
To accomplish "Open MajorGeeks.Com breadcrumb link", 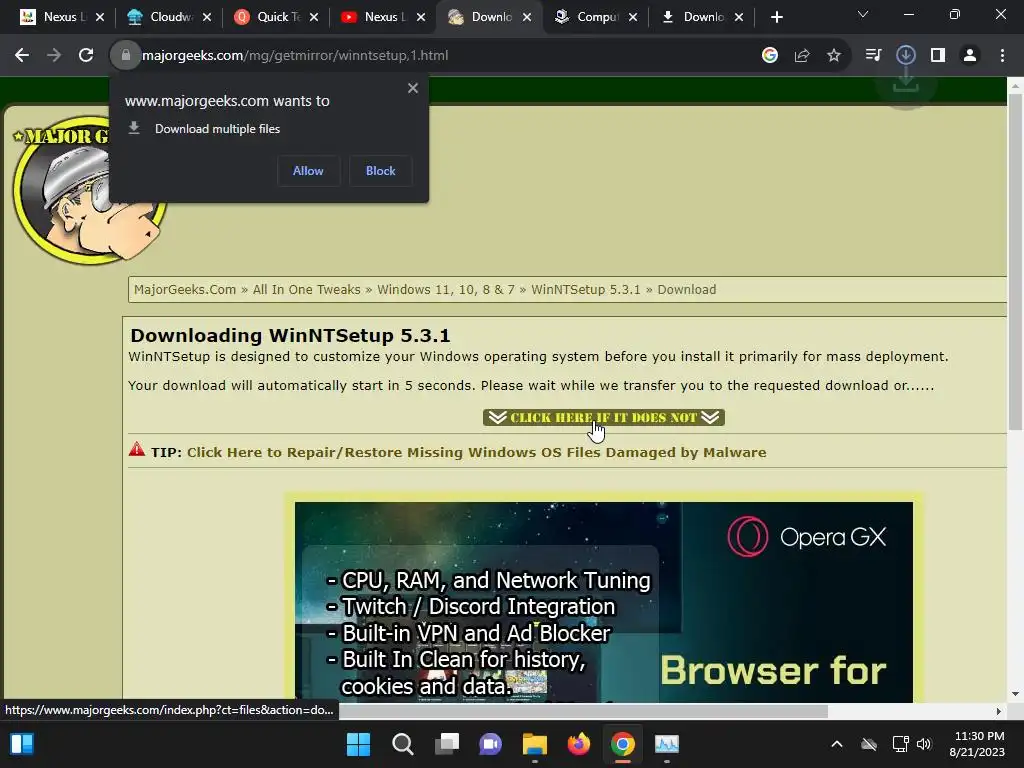I will (x=185, y=289).
